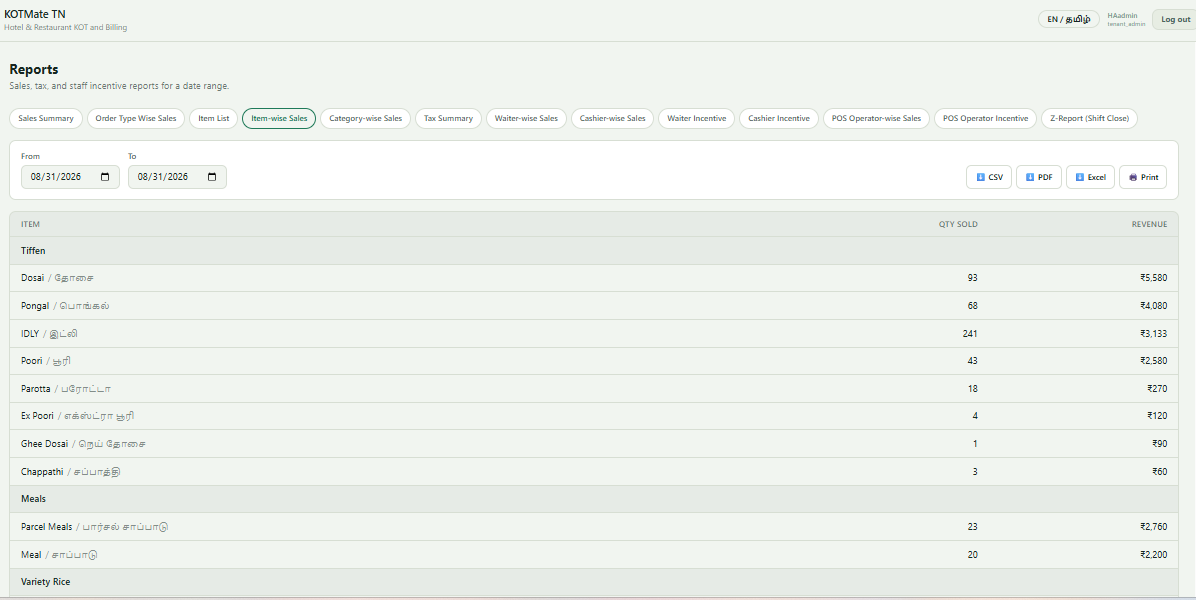Select the Item List tab

coord(214,118)
